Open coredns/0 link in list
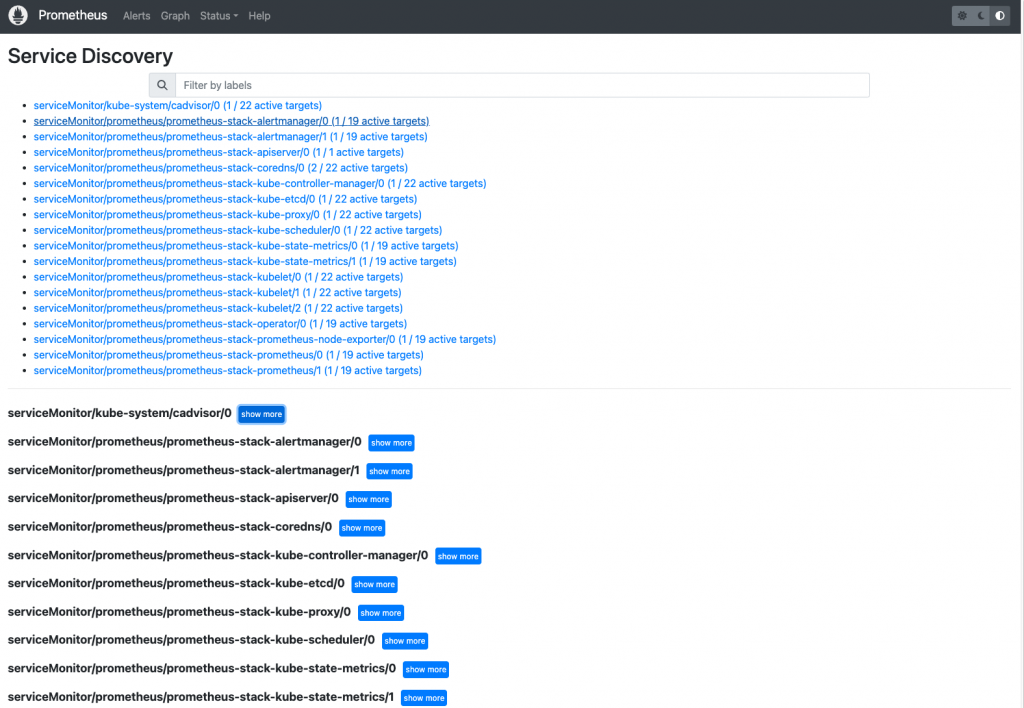 coord(221,168)
